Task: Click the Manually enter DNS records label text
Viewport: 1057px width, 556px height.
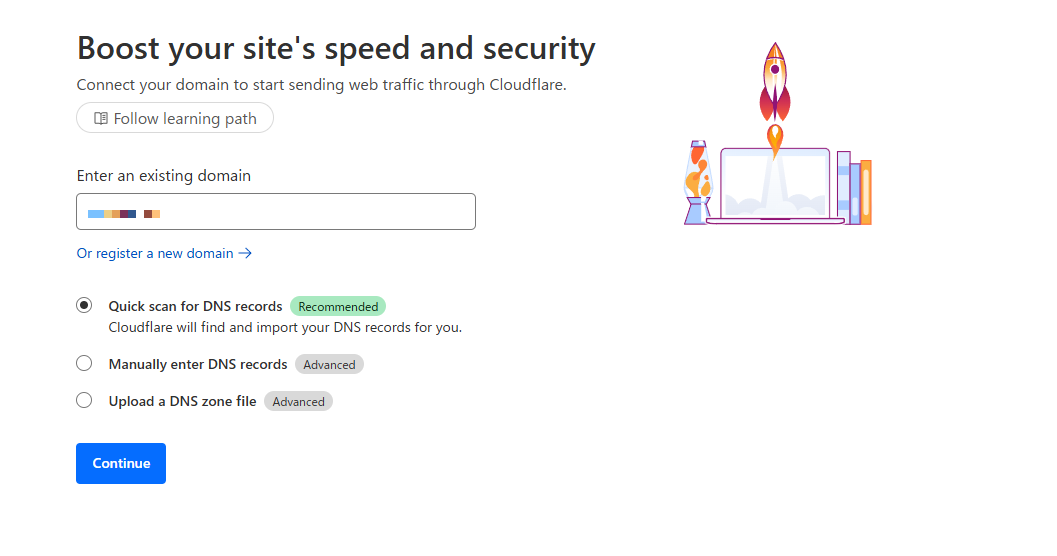Action: (198, 365)
